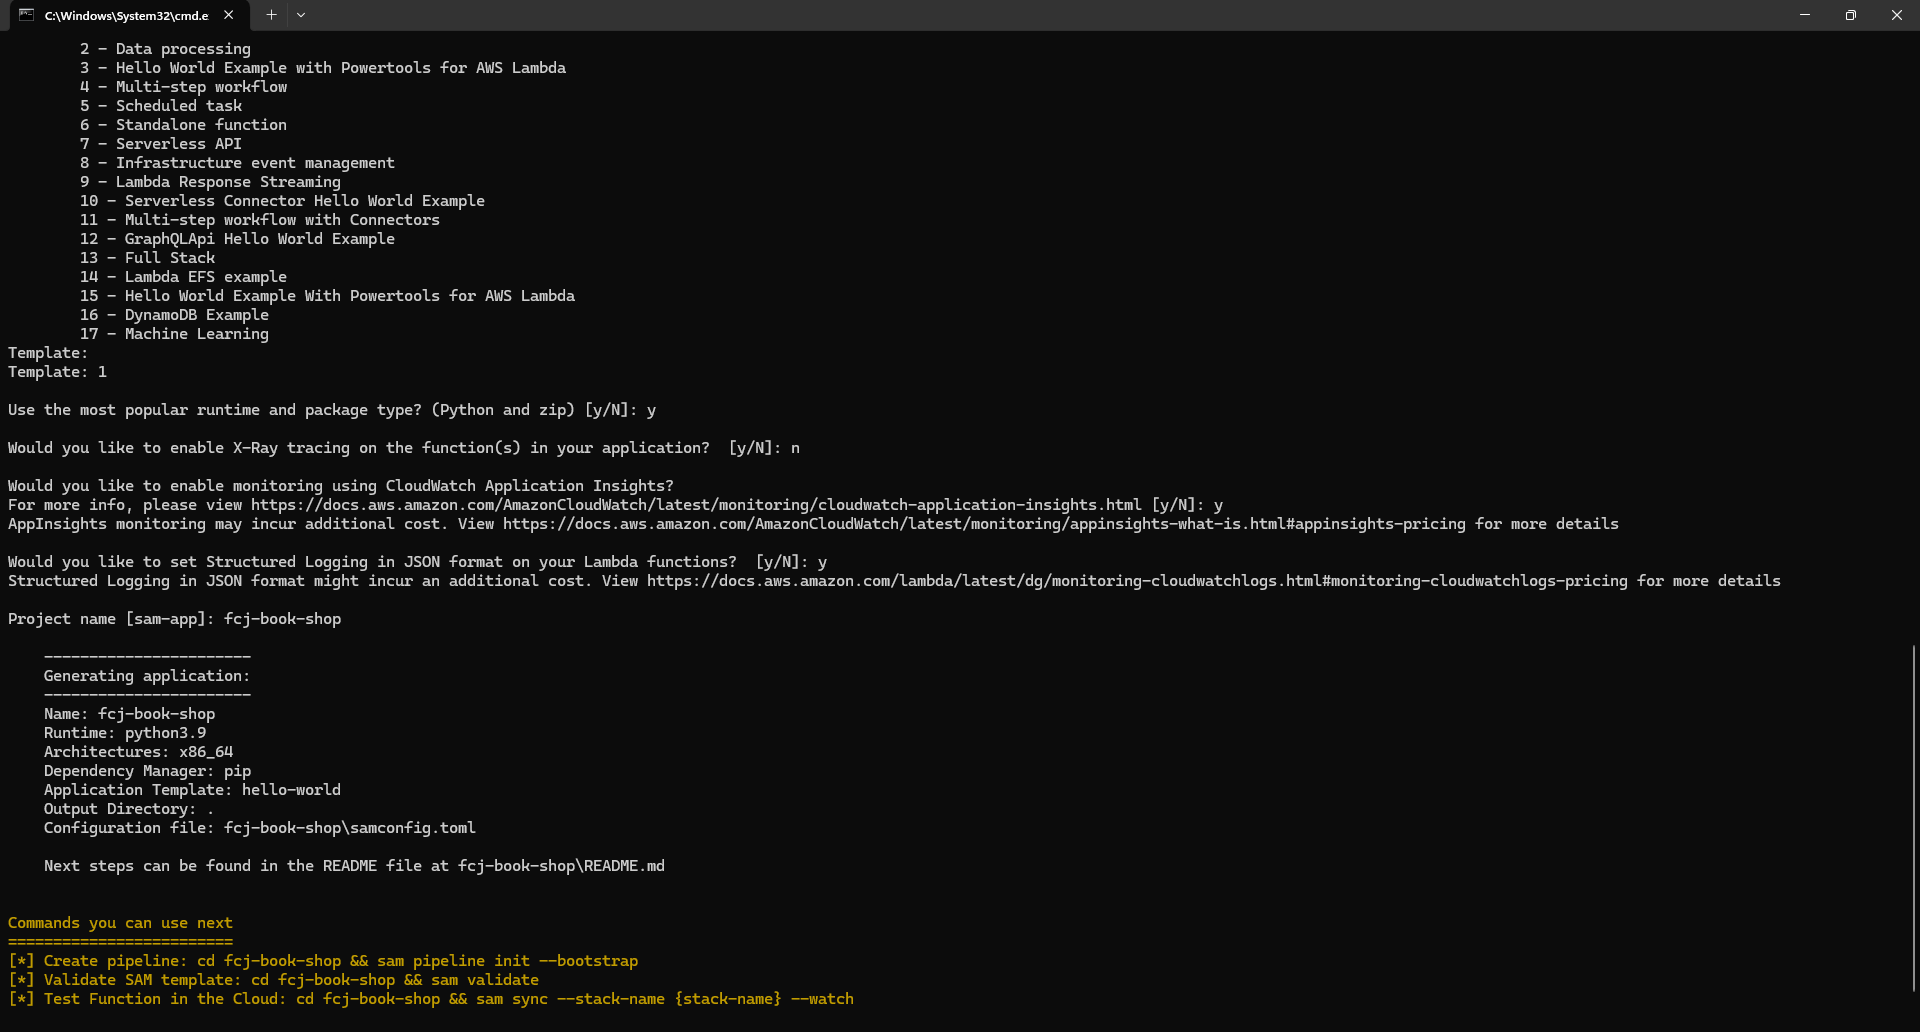Click 'Multi-step workflow with Connectors' line
The height and width of the screenshot is (1032, 1920).
pos(260,220)
